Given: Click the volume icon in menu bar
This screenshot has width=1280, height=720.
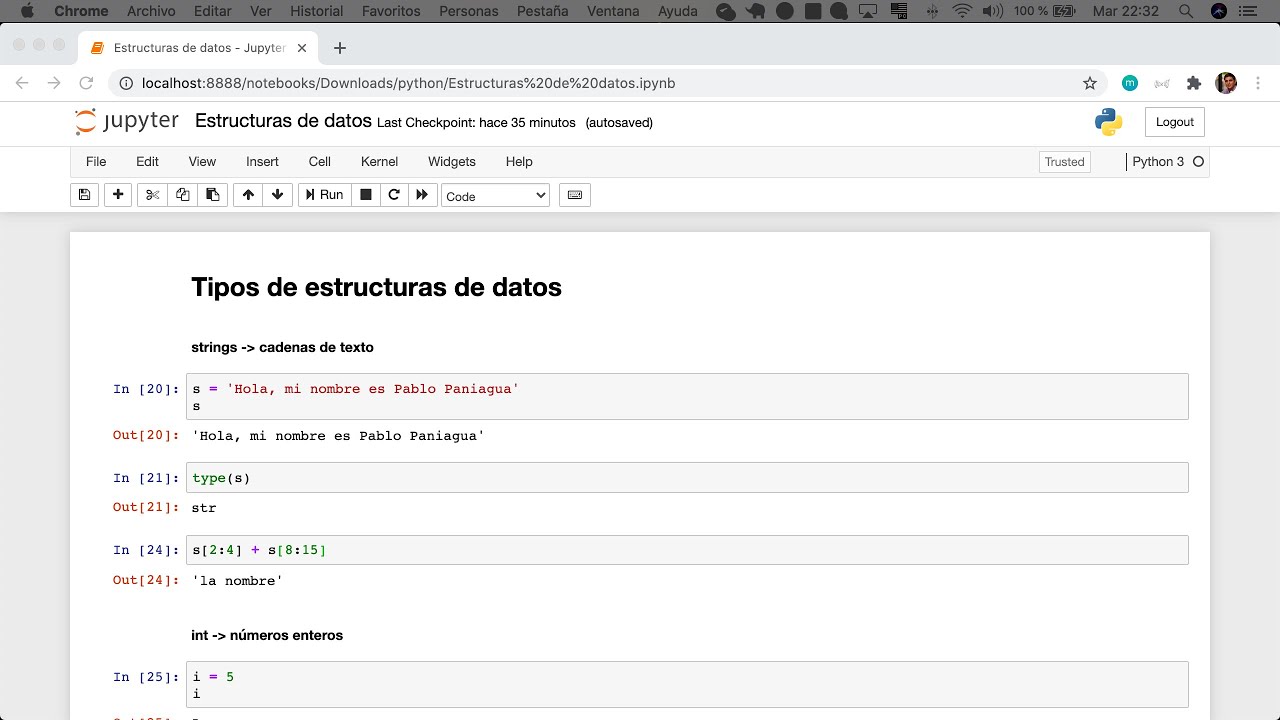Looking at the screenshot, I should coord(994,11).
